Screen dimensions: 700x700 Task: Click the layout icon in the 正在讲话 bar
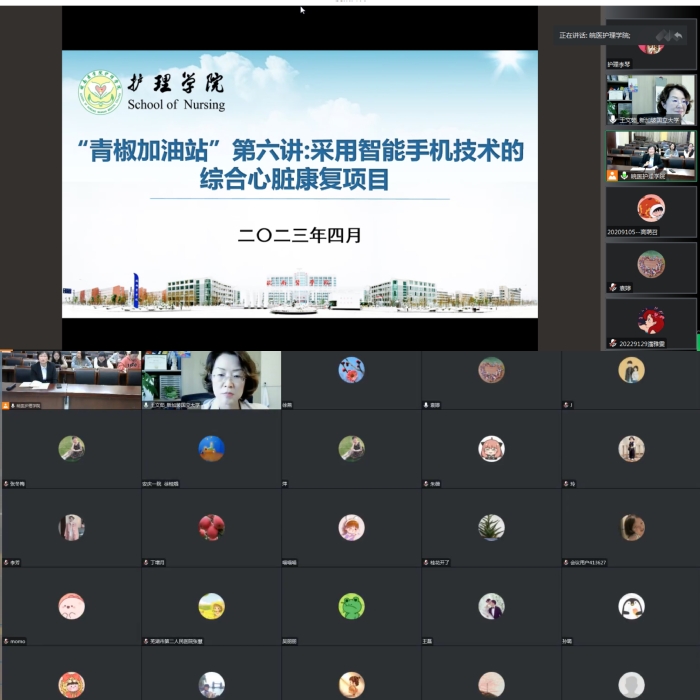[x=661, y=36]
